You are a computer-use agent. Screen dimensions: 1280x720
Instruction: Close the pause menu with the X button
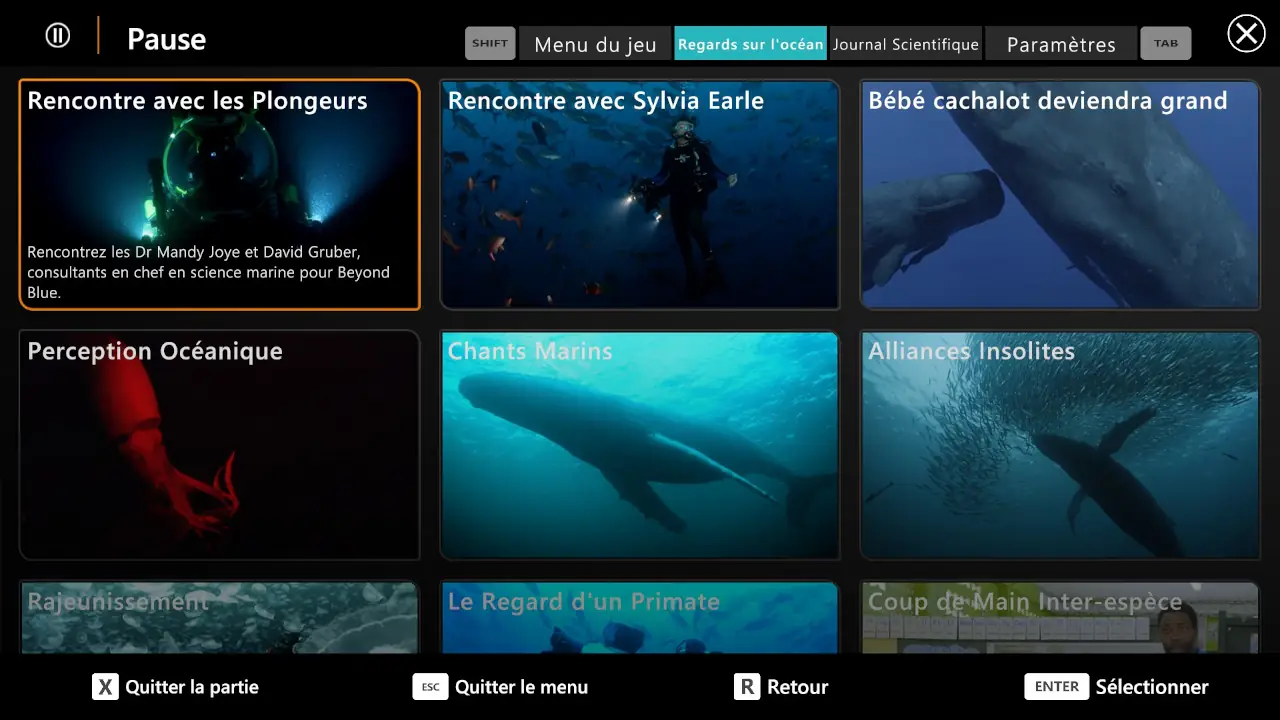pos(1246,34)
